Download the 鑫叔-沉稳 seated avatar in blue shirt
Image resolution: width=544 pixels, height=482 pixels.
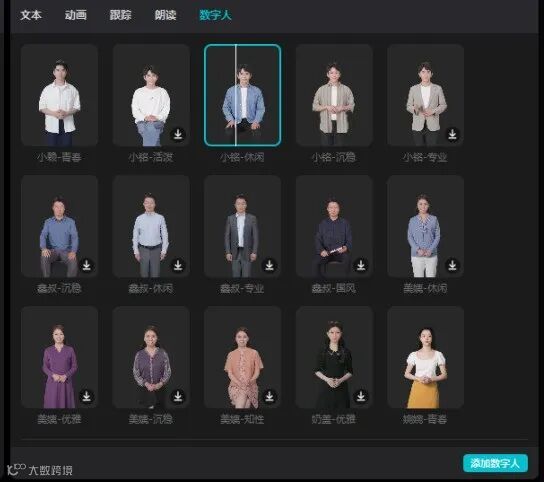click(86, 265)
